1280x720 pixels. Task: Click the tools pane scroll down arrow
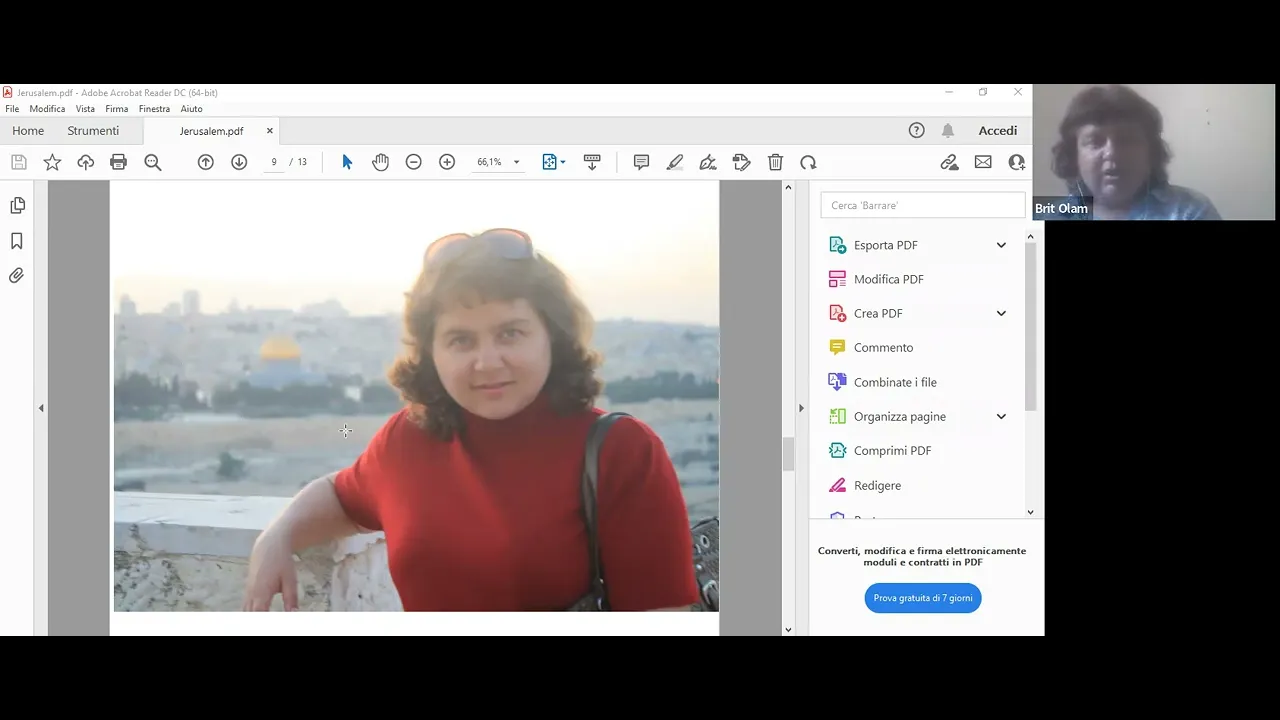1031,512
